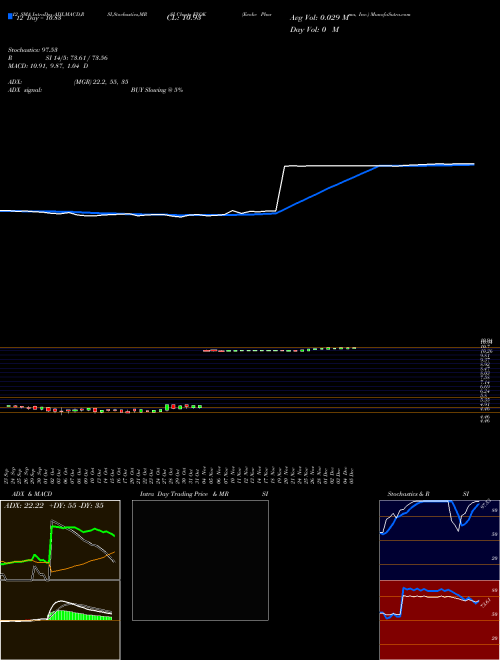Click the 'CL: 10.93' close price text
The width and height of the screenshot is (500, 660).
(184, 18)
